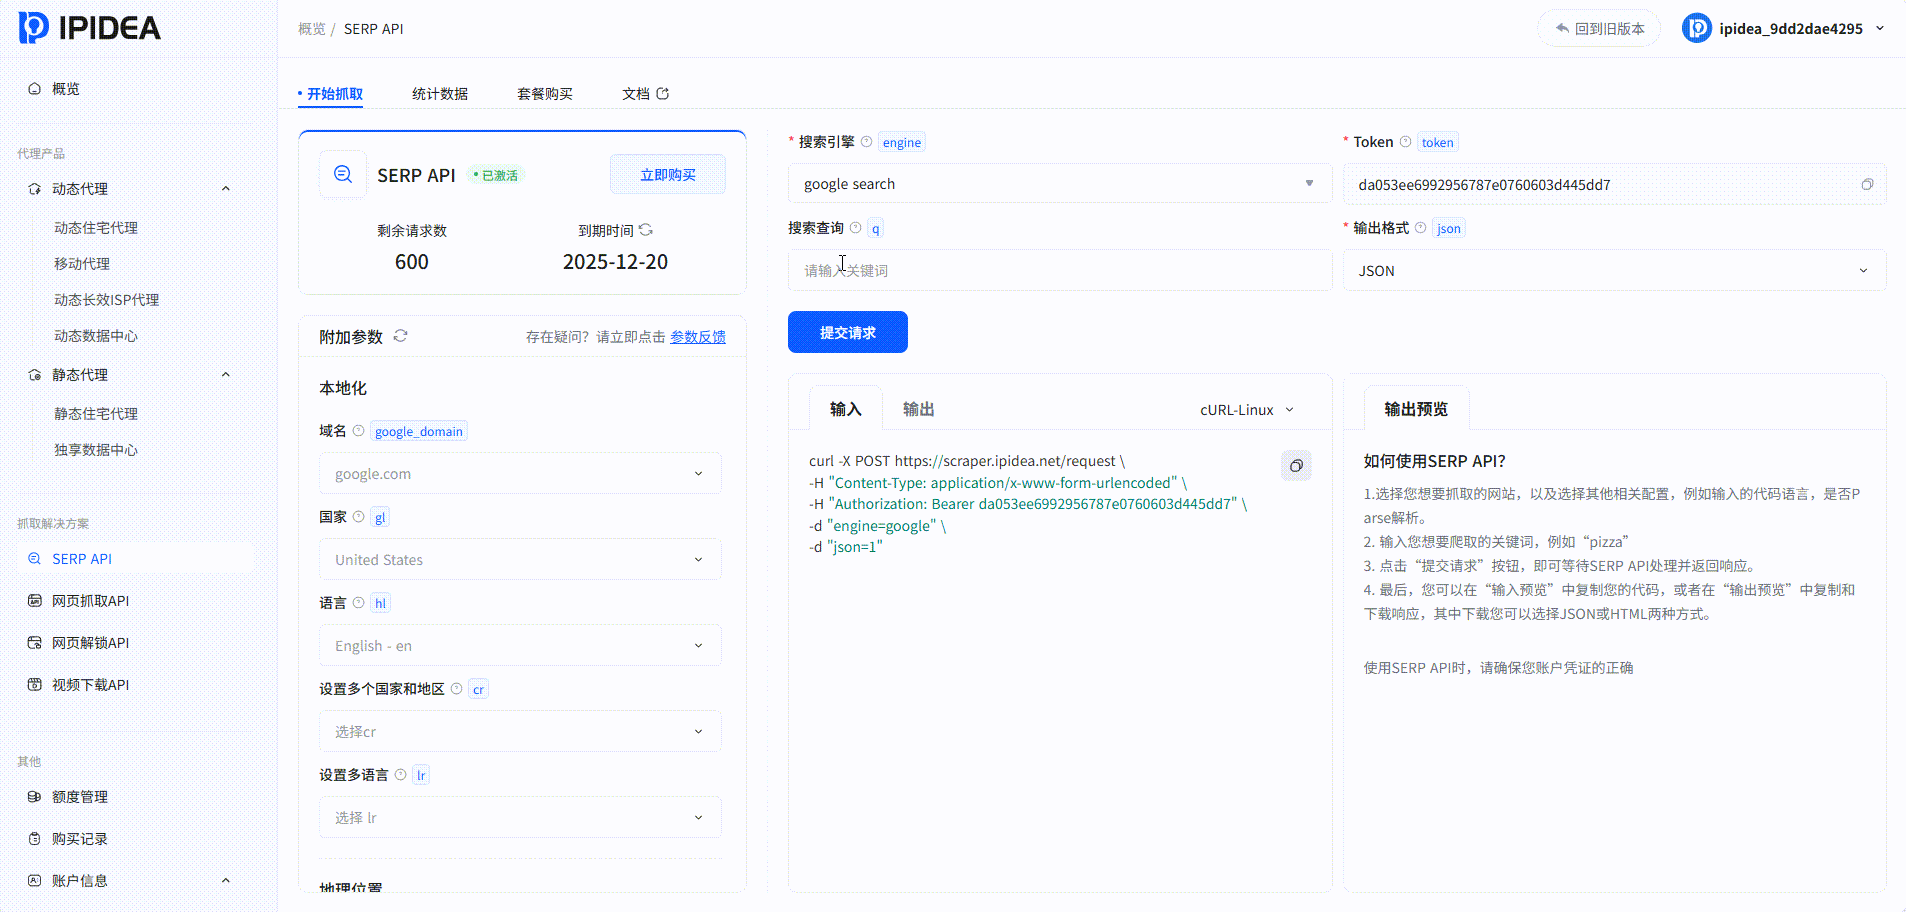The width and height of the screenshot is (1906, 912).
Task: Open the 参数反馈 link
Action: coord(698,337)
